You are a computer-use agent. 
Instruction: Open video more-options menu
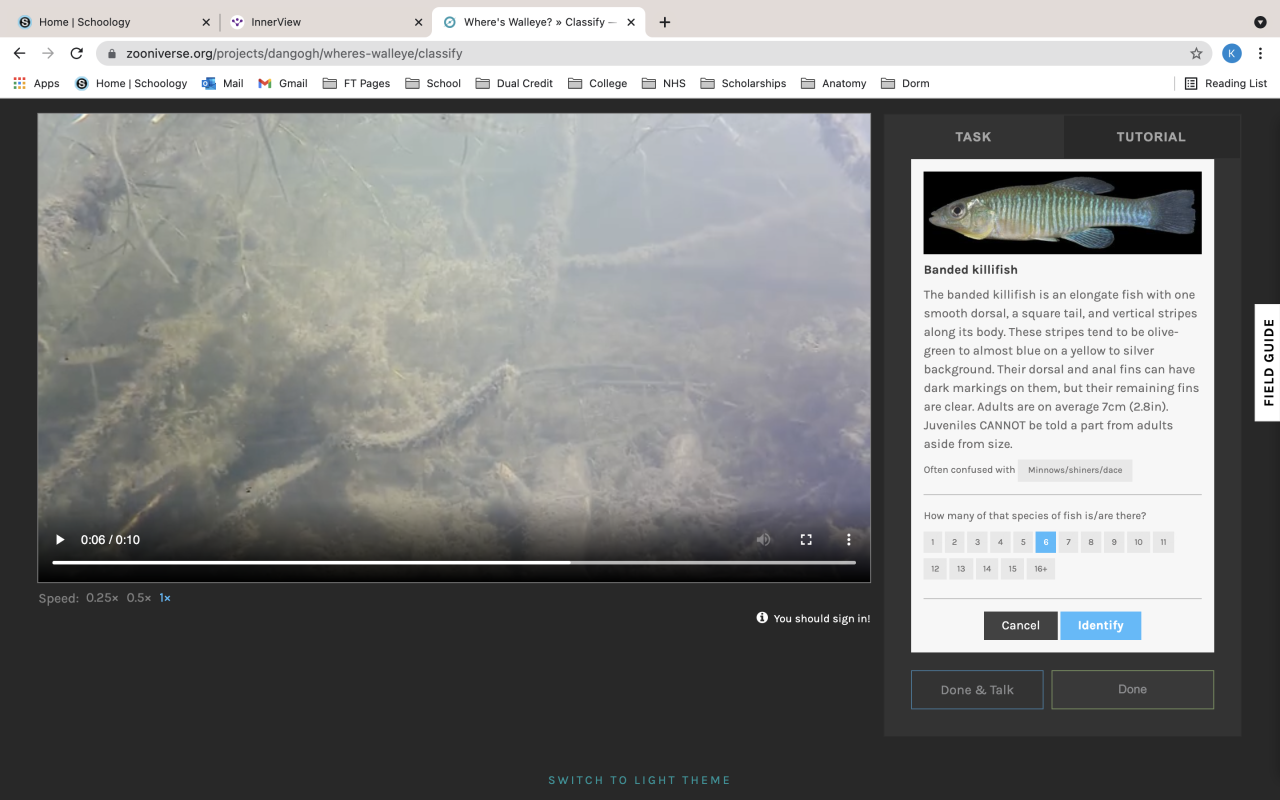tap(849, 540)
